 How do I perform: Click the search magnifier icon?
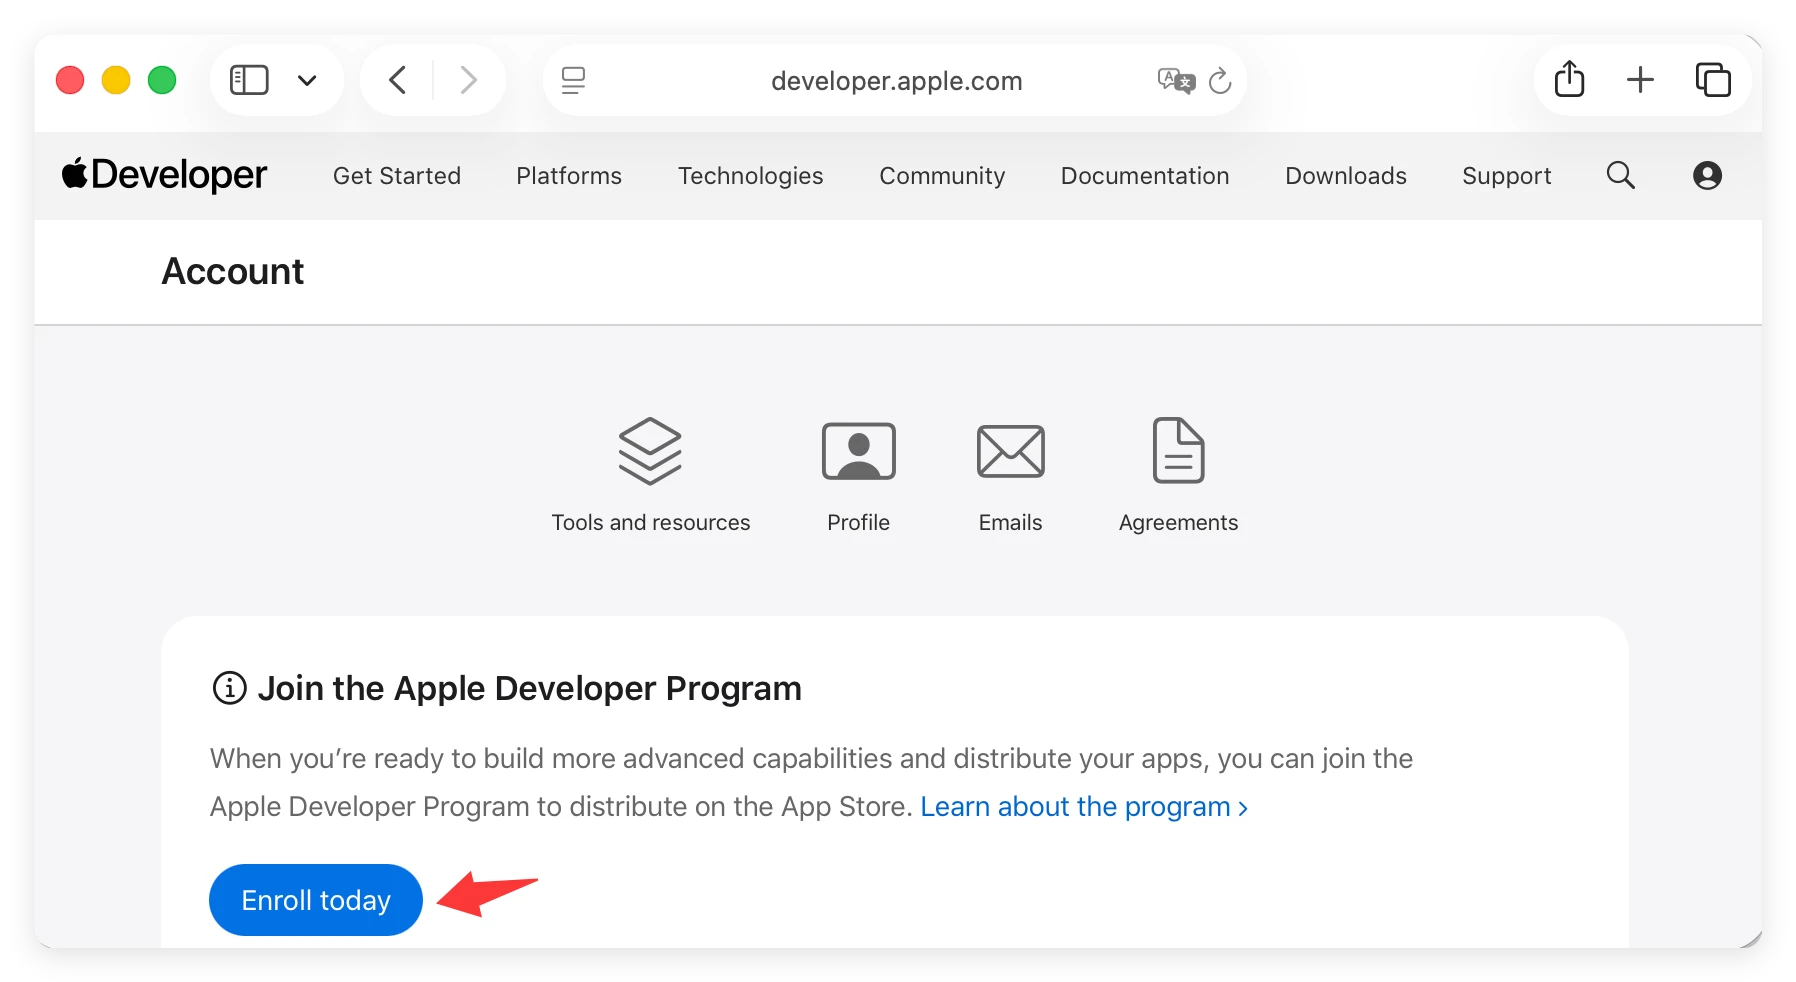1621,175
